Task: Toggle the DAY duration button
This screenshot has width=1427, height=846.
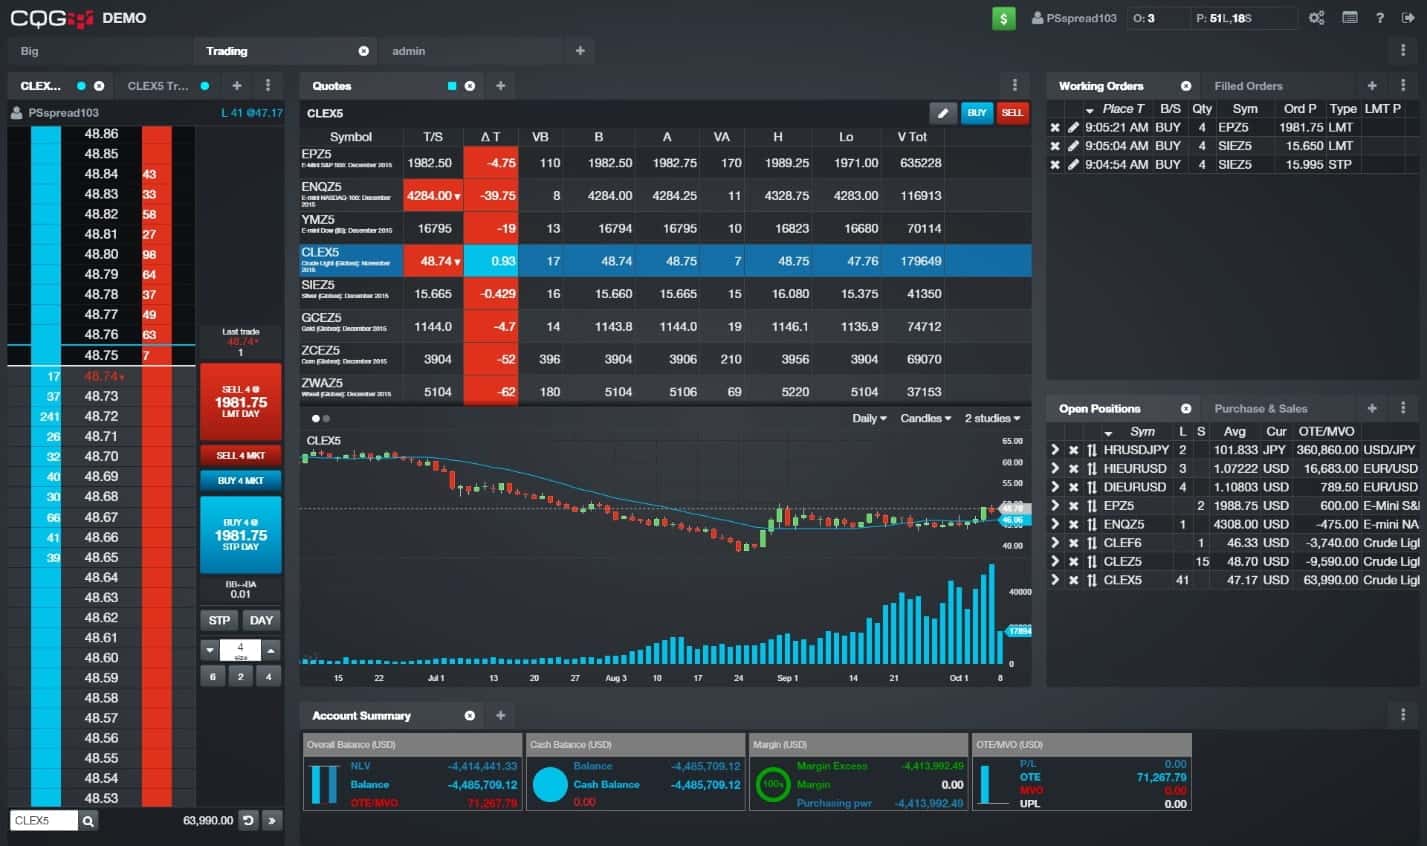Action: point(261,620)
